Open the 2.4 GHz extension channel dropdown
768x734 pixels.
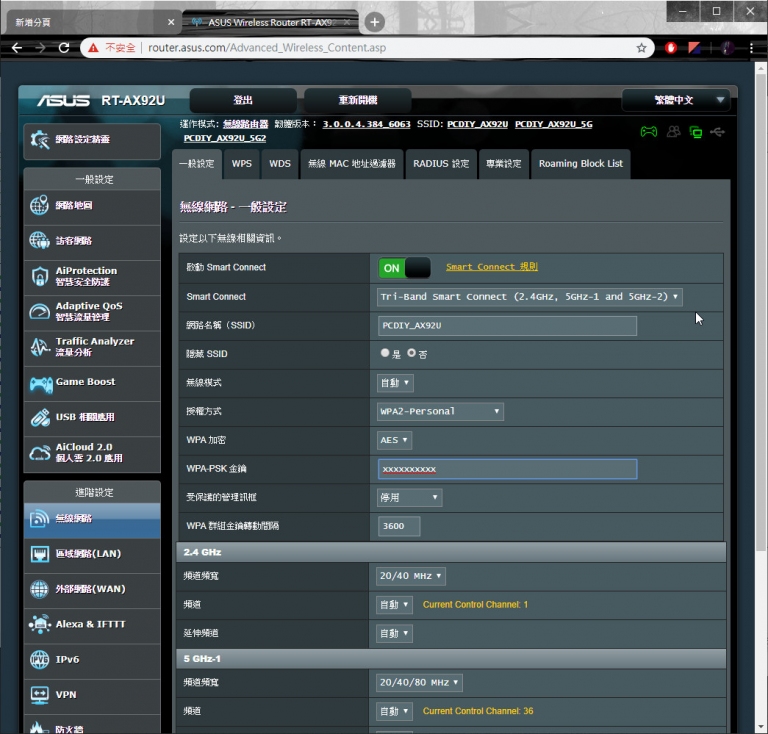394,634
